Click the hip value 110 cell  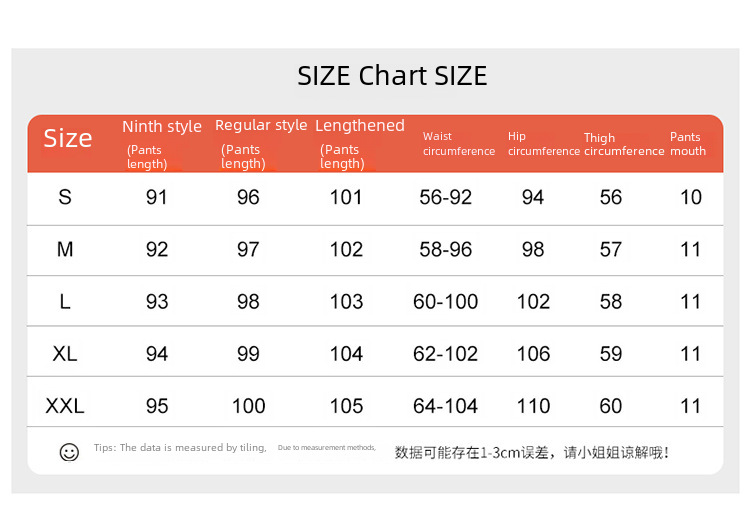[x=533, y=406]
